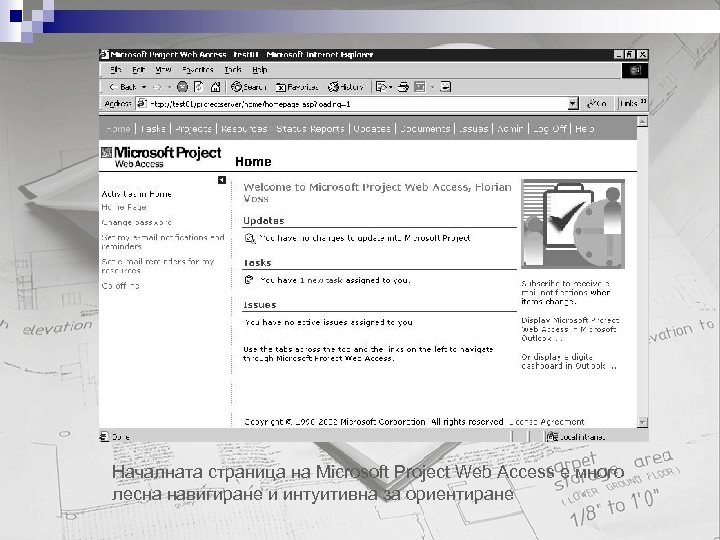The height and width of the screenshot is (540, 720).
Task: Click the Local intranet zone icon
Action: [551, 437]
